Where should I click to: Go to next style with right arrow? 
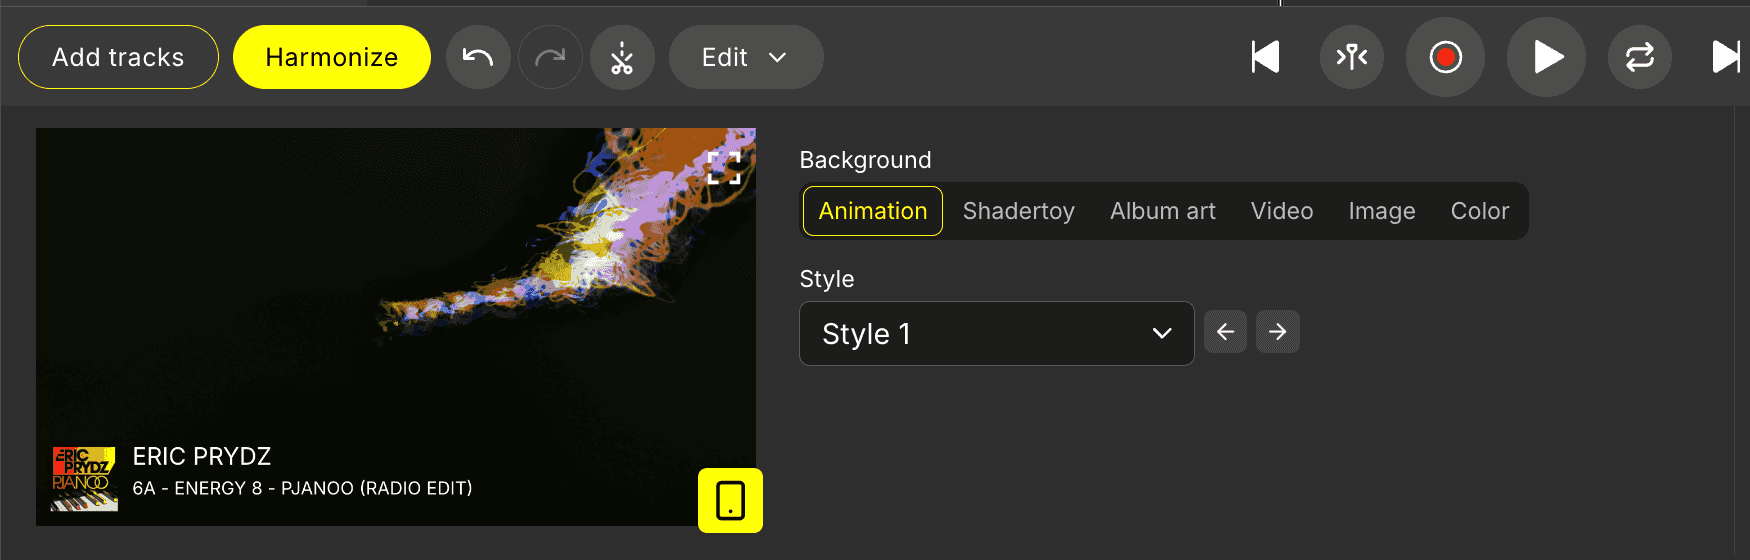point(1278,332)
